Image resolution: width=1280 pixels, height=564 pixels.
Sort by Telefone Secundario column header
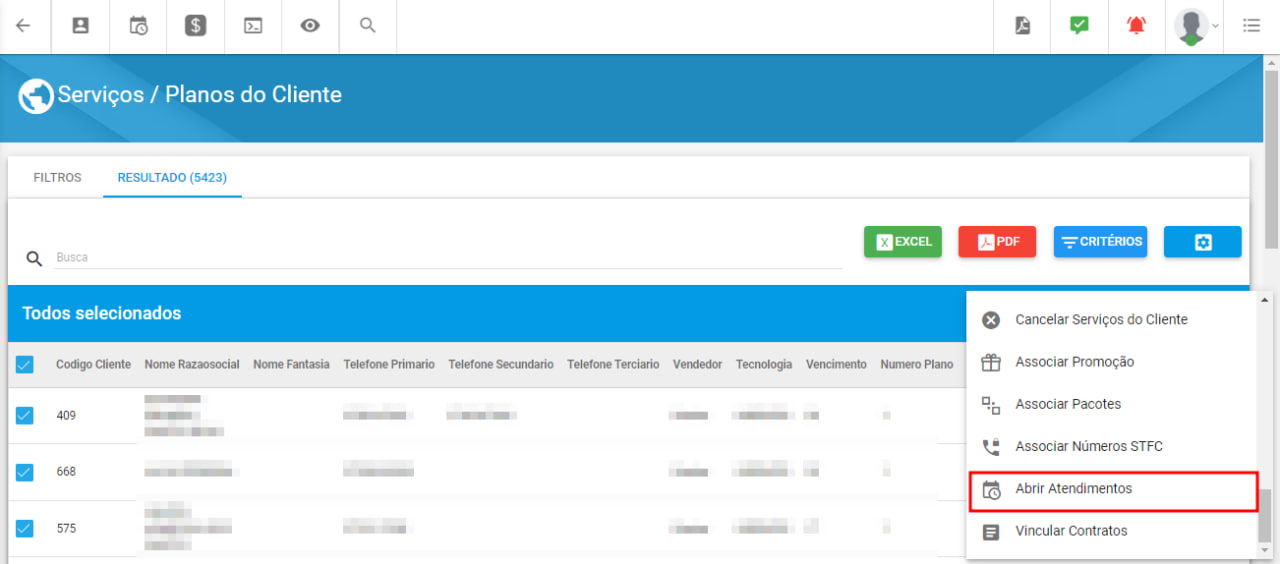point(501,365)
